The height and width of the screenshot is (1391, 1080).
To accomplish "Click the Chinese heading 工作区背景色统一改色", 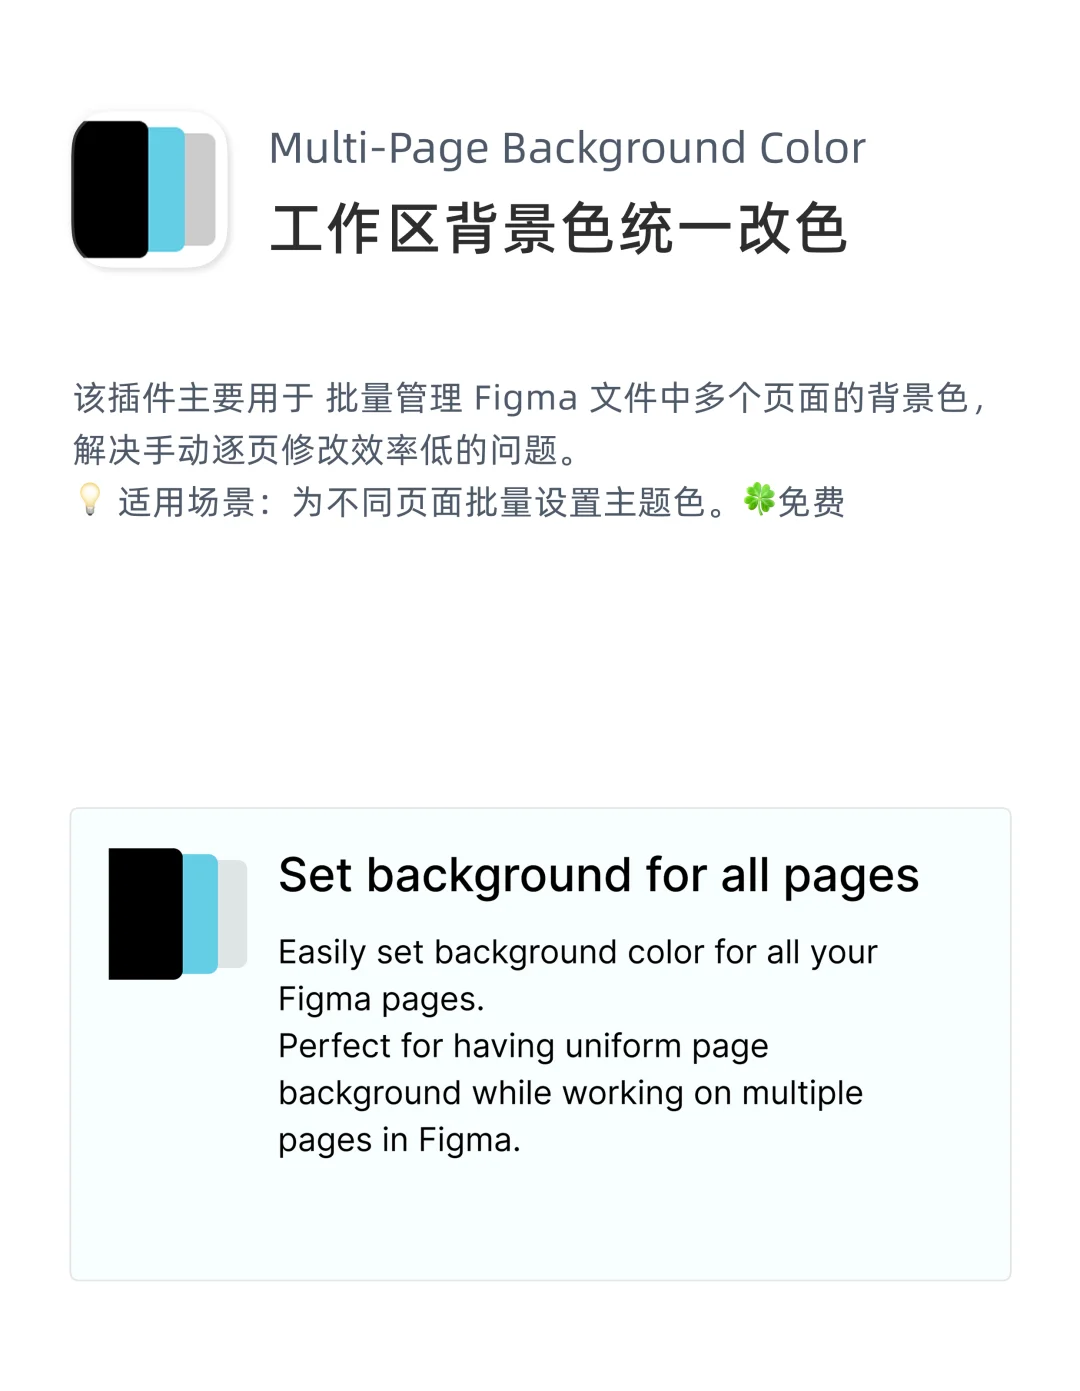I will (x=559, y=228).
